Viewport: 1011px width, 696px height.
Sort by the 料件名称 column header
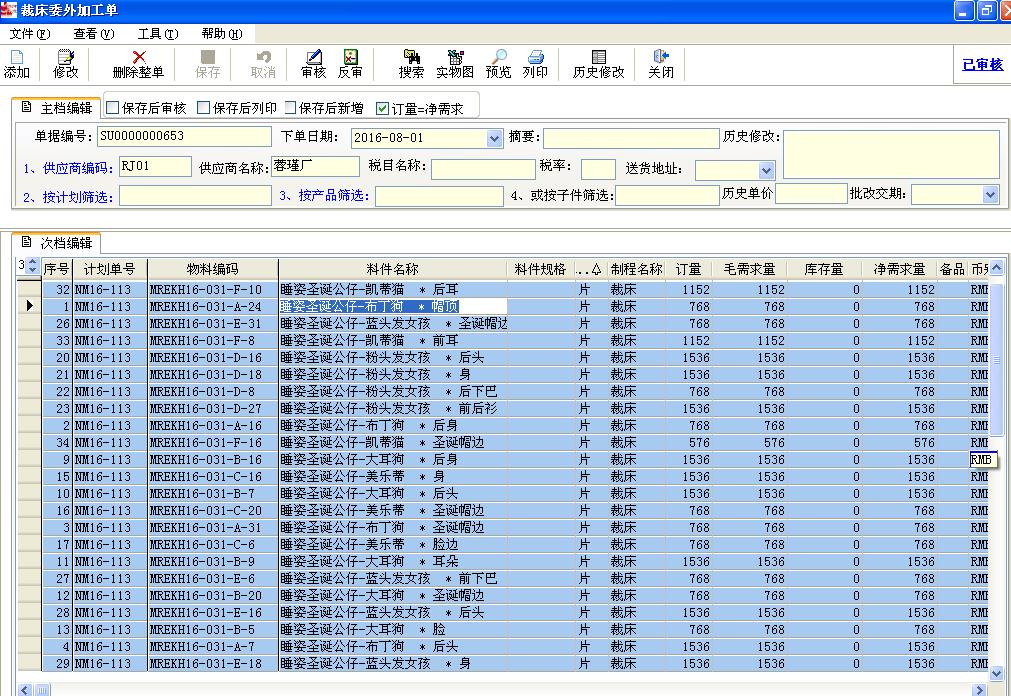[x=393, y=269]
